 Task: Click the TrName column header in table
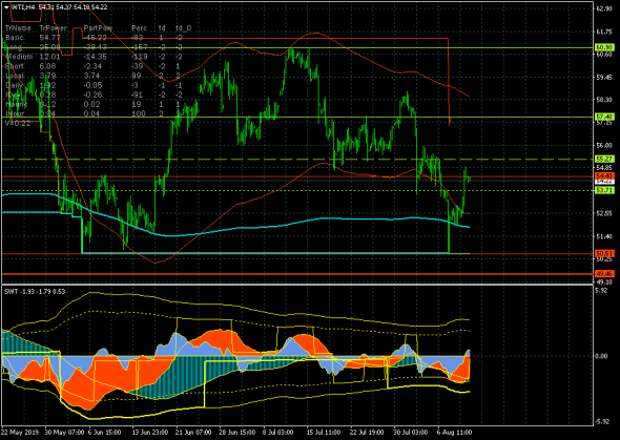pyautogui.click(x=17, y=30)
